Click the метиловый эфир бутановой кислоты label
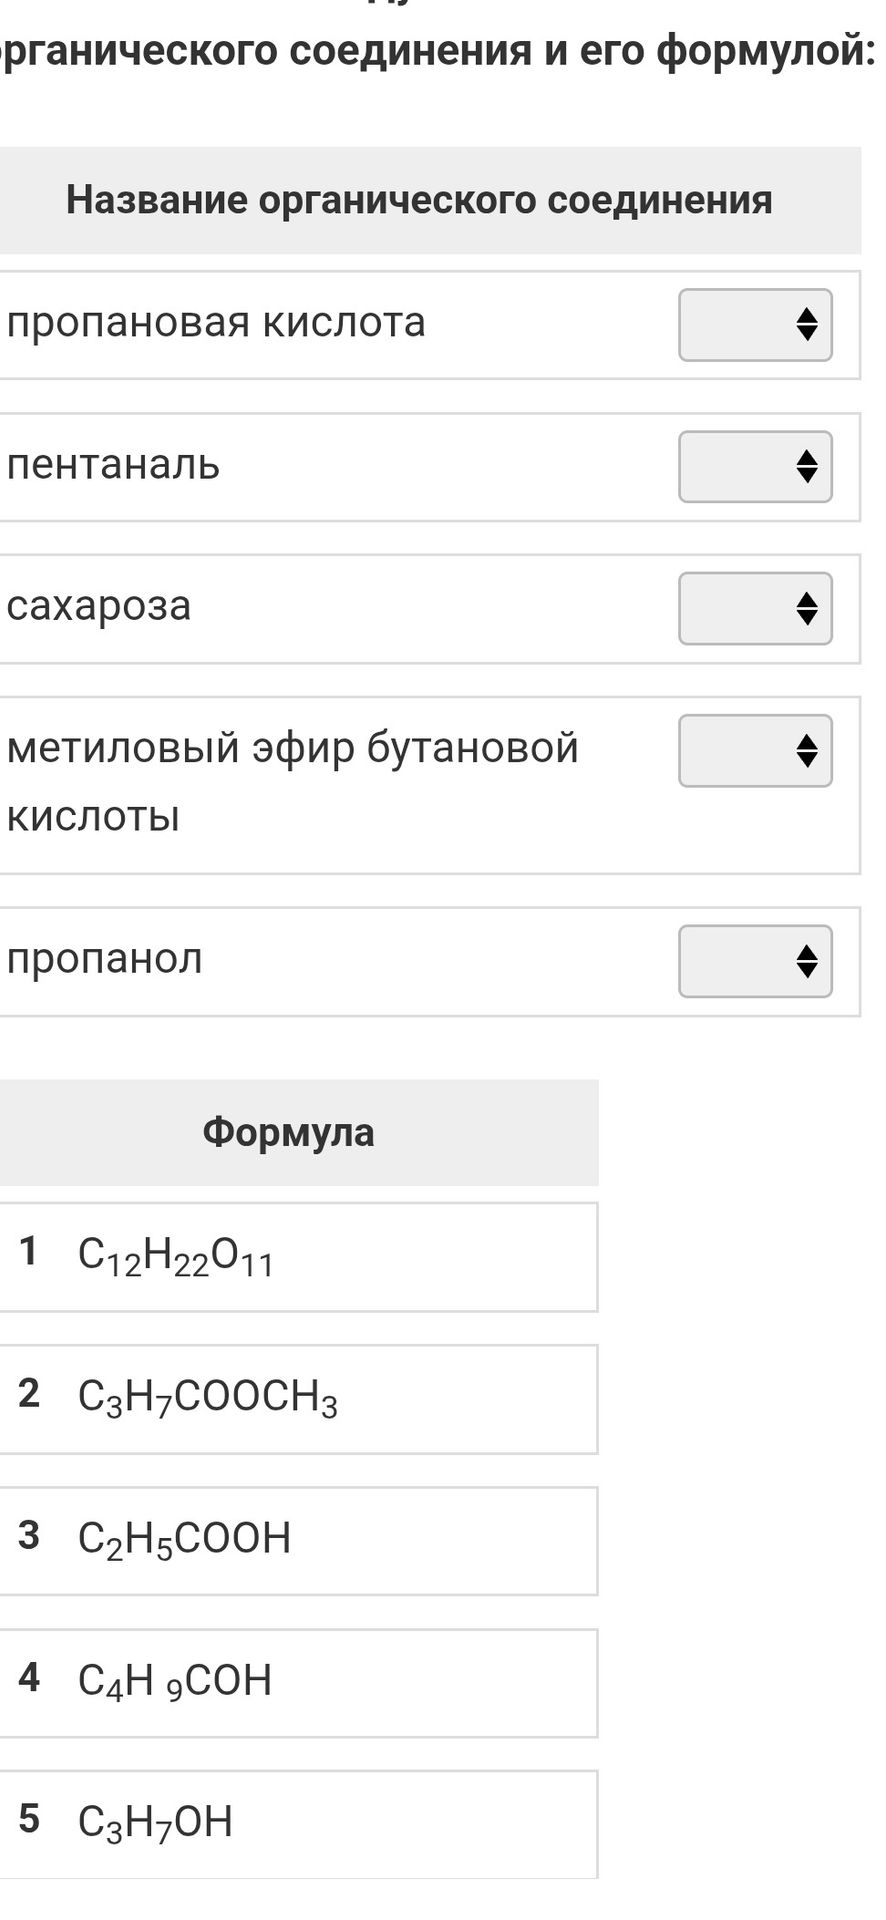886x1920 pixels. tap(293, 781)
